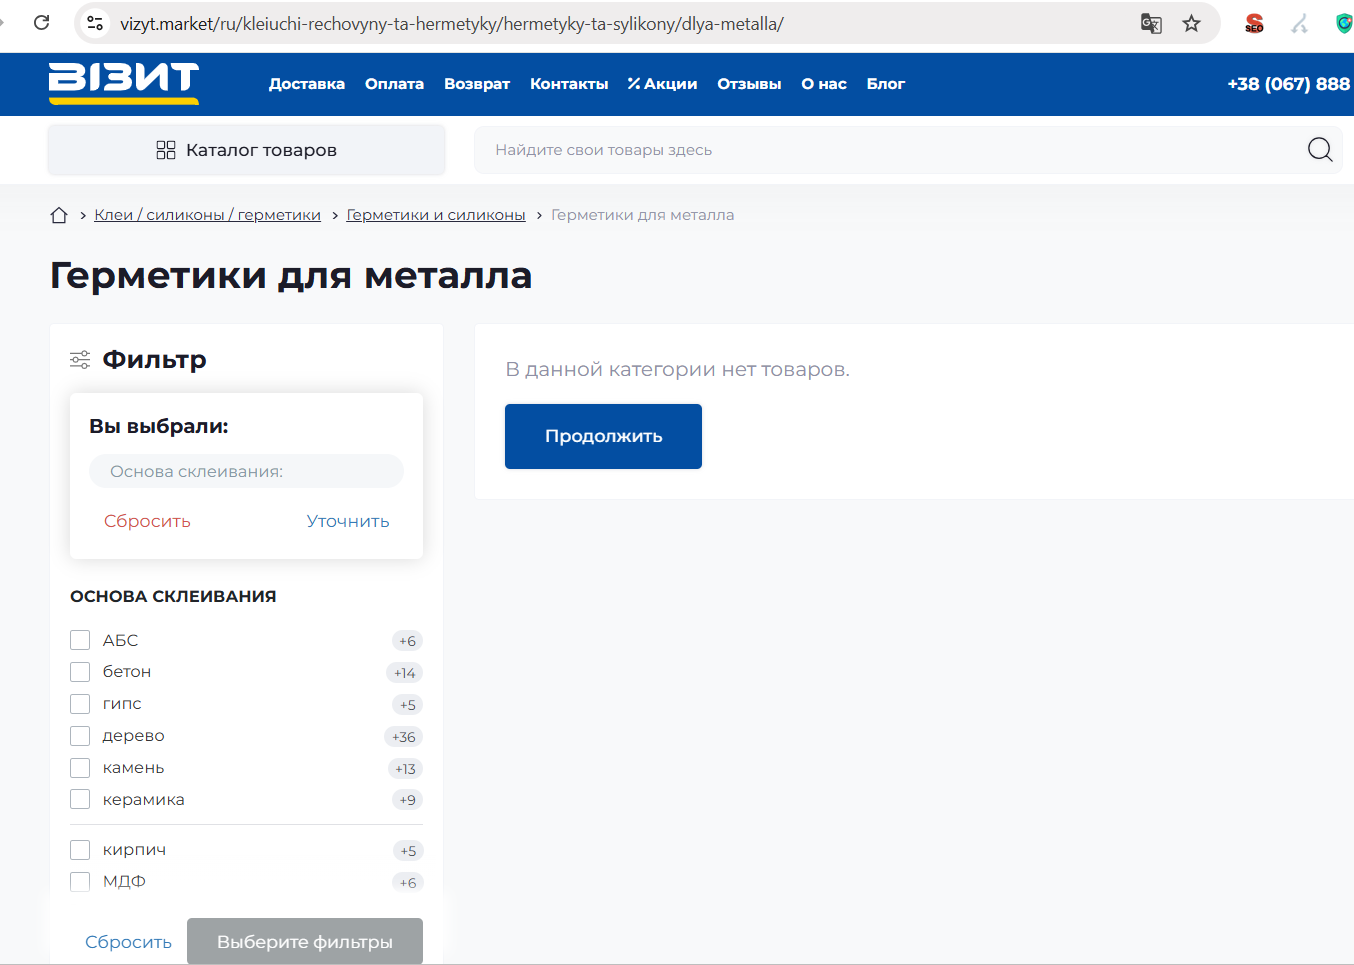Click the Продолжить button
Image resolution: width=1354 pixels, height=965 pixels.
603,436
